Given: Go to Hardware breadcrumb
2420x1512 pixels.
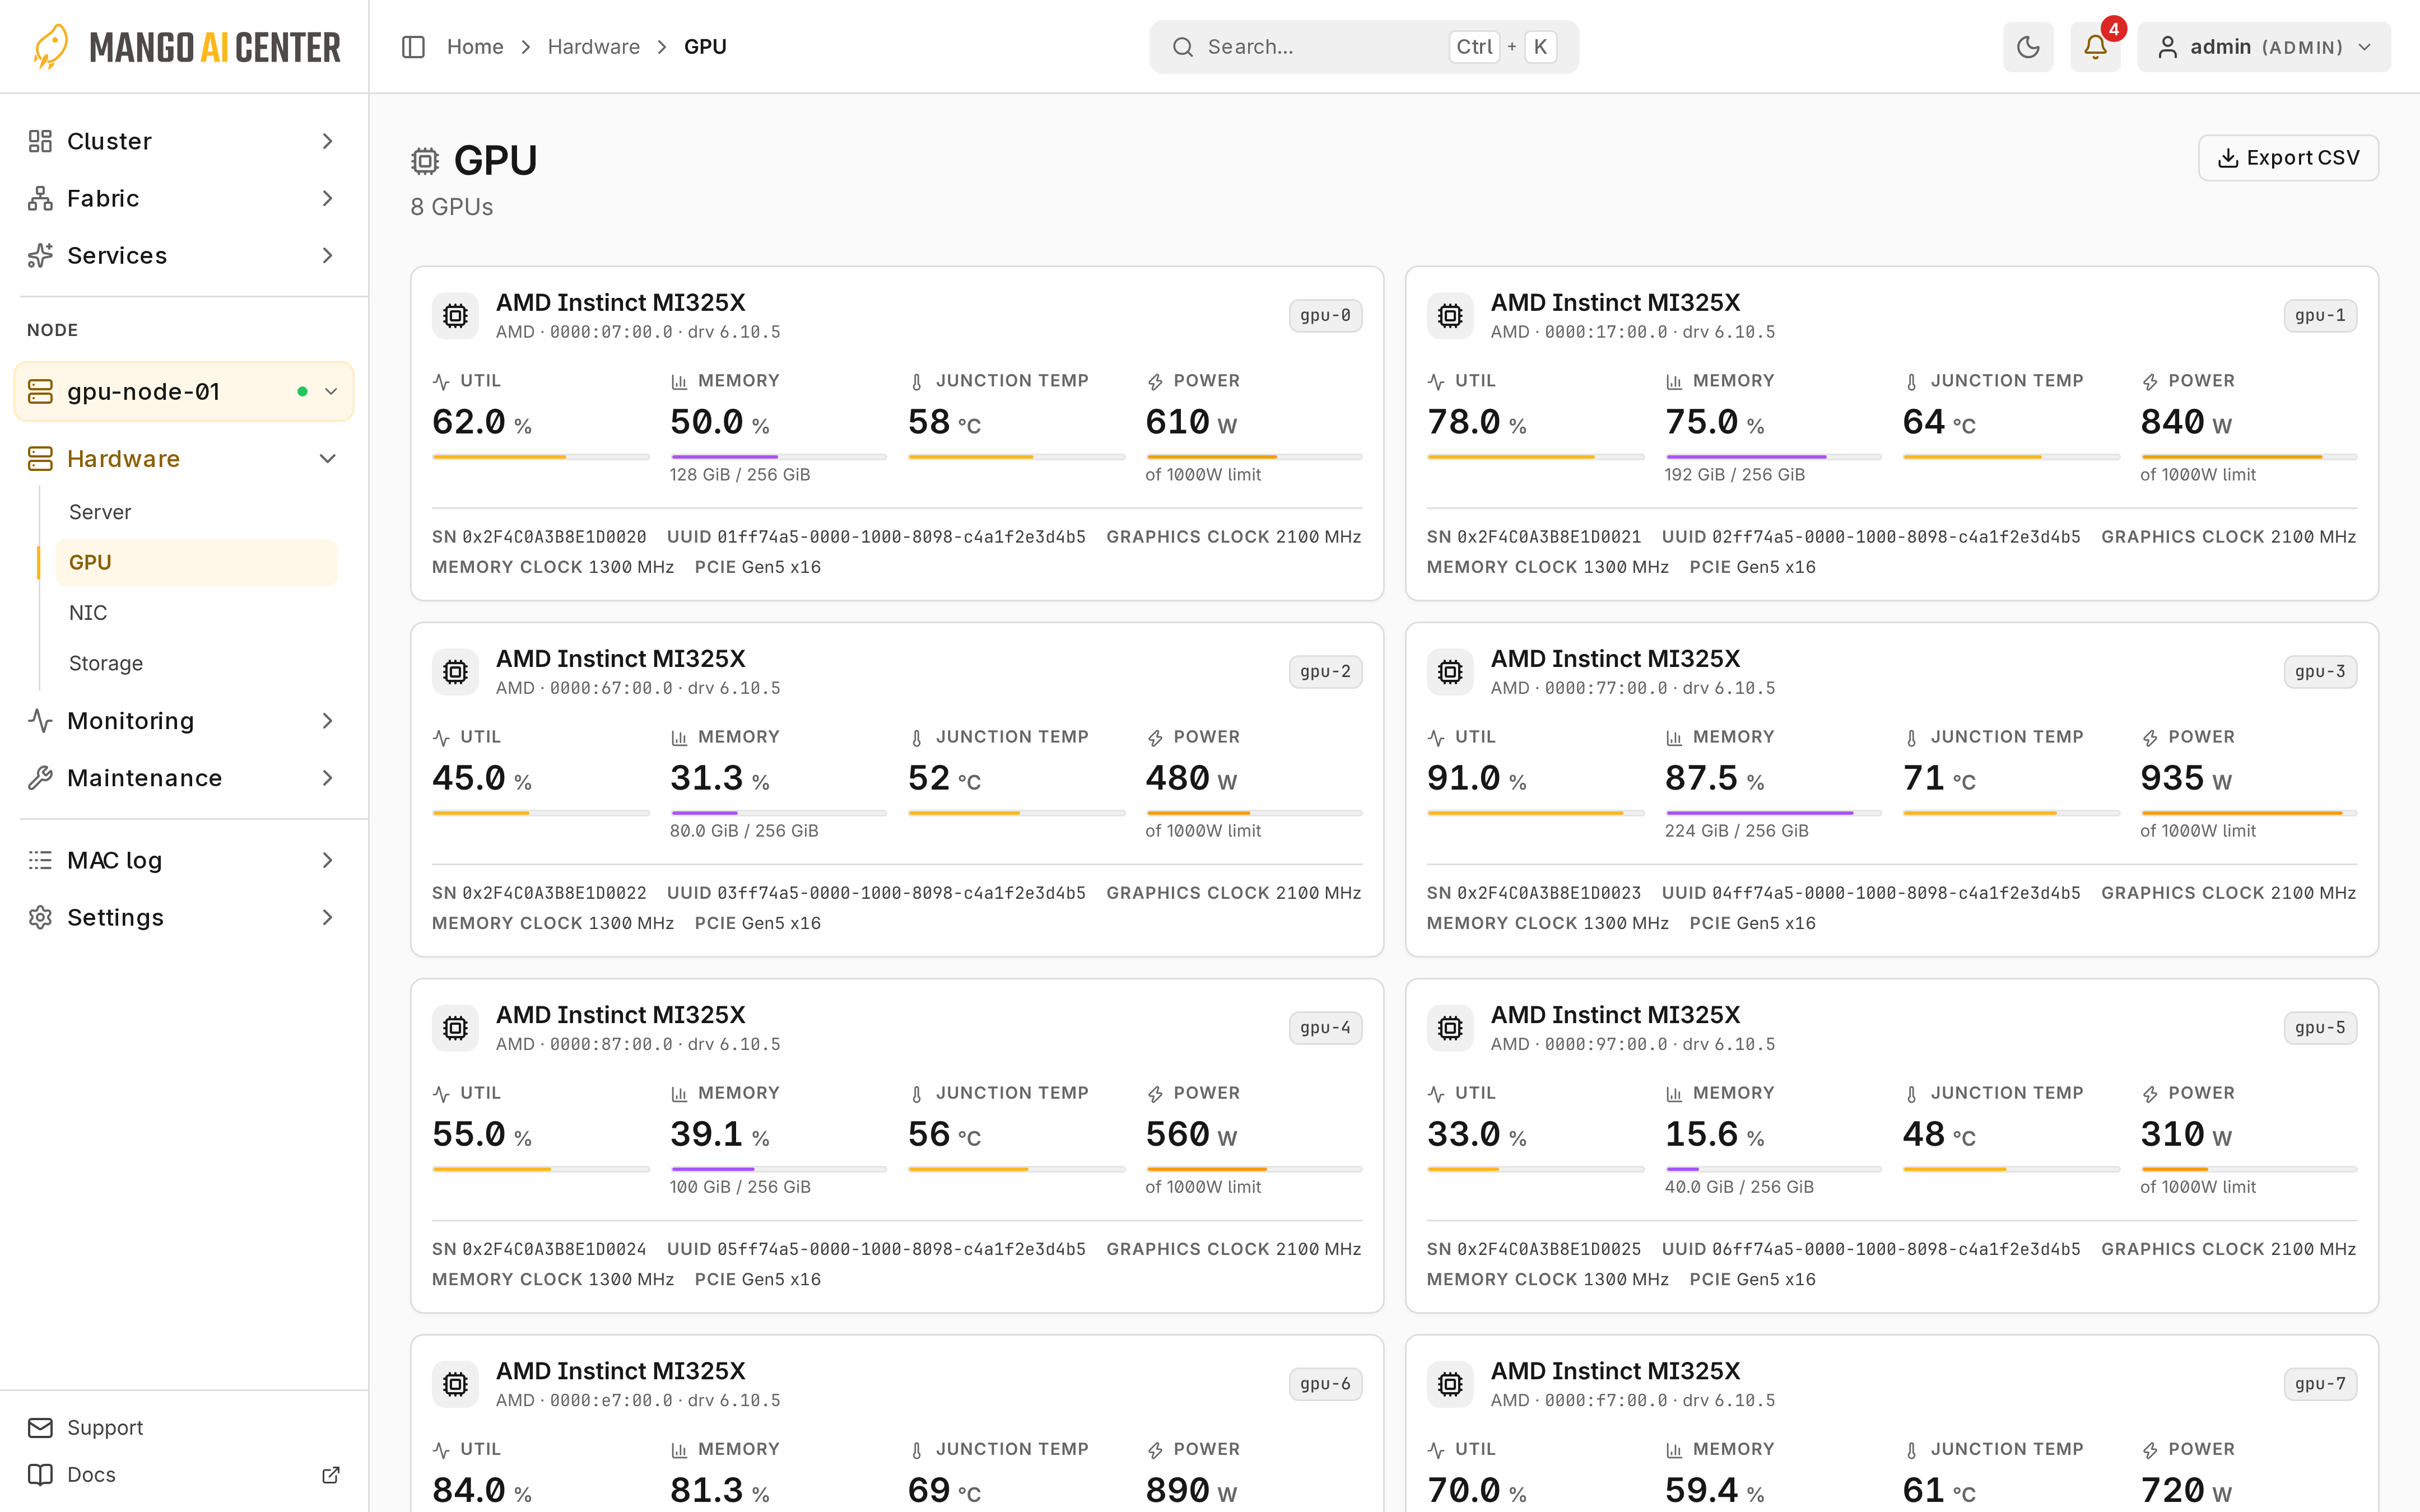Looking at the screenshot, I should coord(594,47).
